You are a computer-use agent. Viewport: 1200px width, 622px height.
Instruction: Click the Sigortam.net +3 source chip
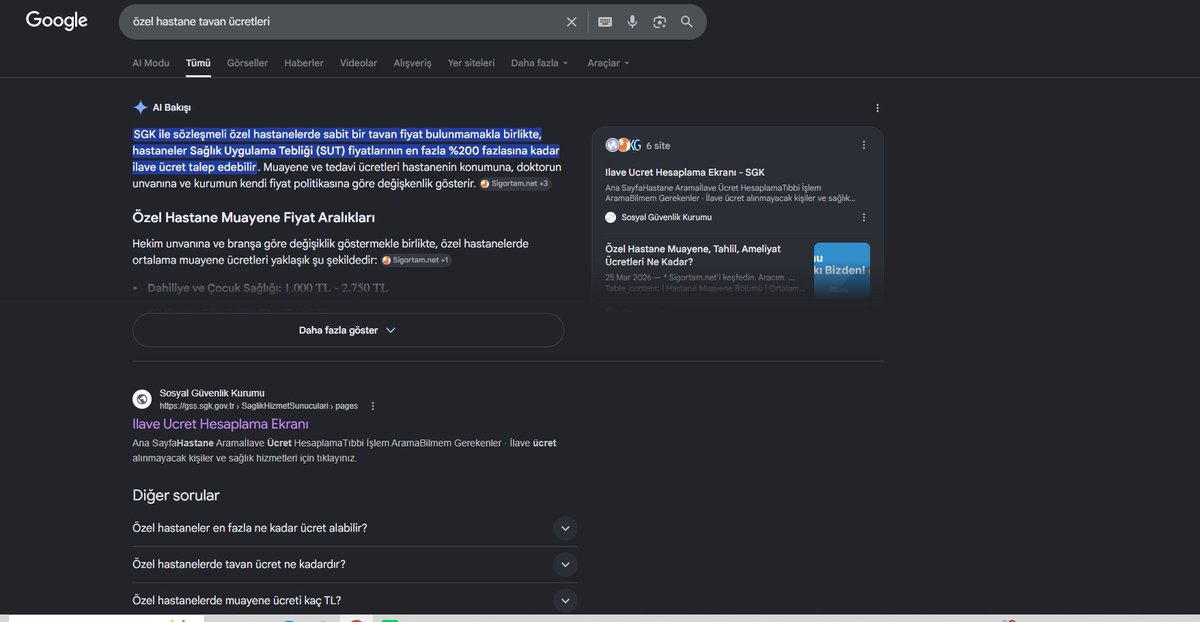click(515, 184)
